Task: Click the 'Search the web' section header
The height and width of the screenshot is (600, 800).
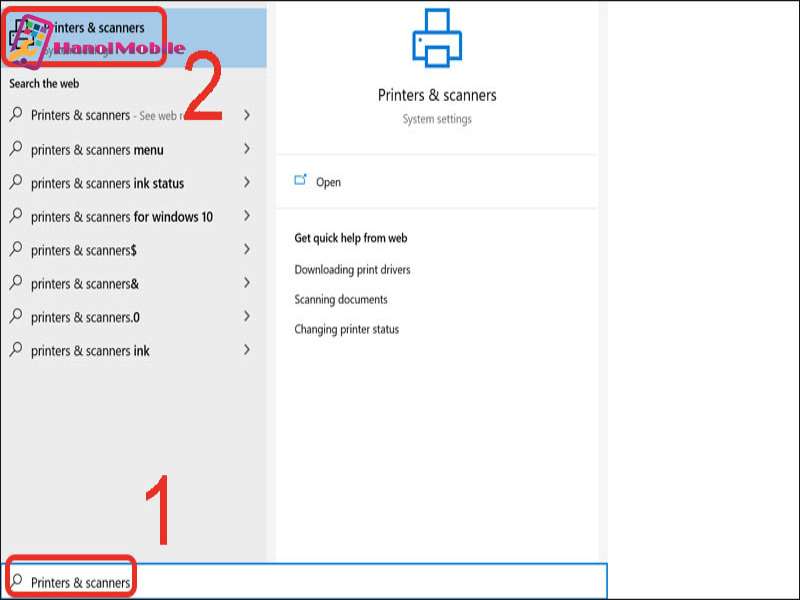Action: pyautogui.click(x=44, y=84)
